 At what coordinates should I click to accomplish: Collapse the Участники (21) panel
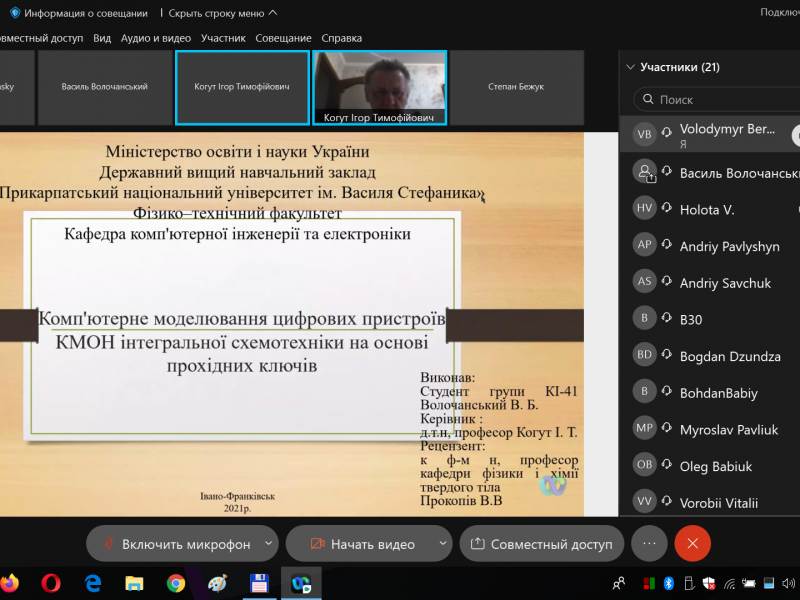pyautogui.click(x=630, y=68)
